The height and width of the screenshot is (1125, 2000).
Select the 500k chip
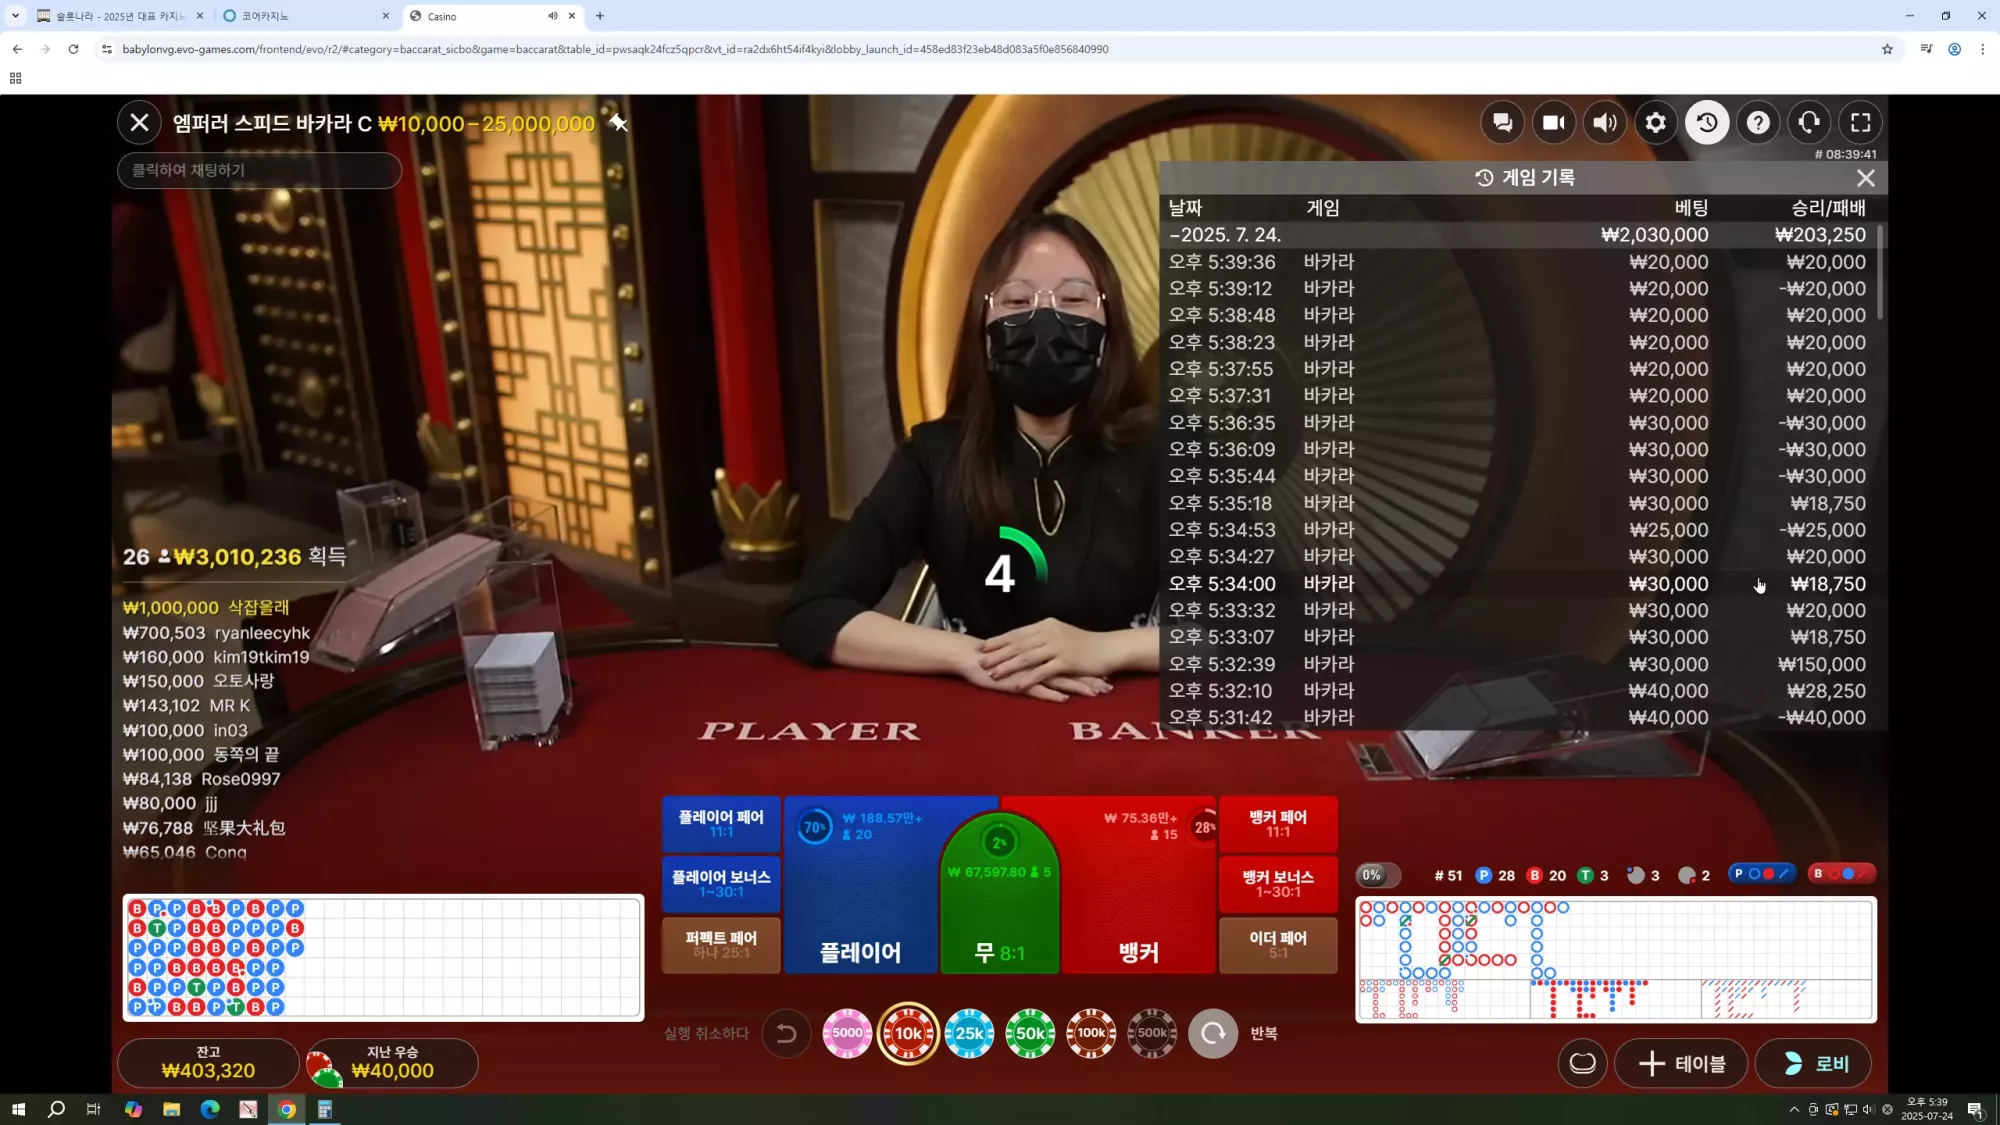1152,1033
